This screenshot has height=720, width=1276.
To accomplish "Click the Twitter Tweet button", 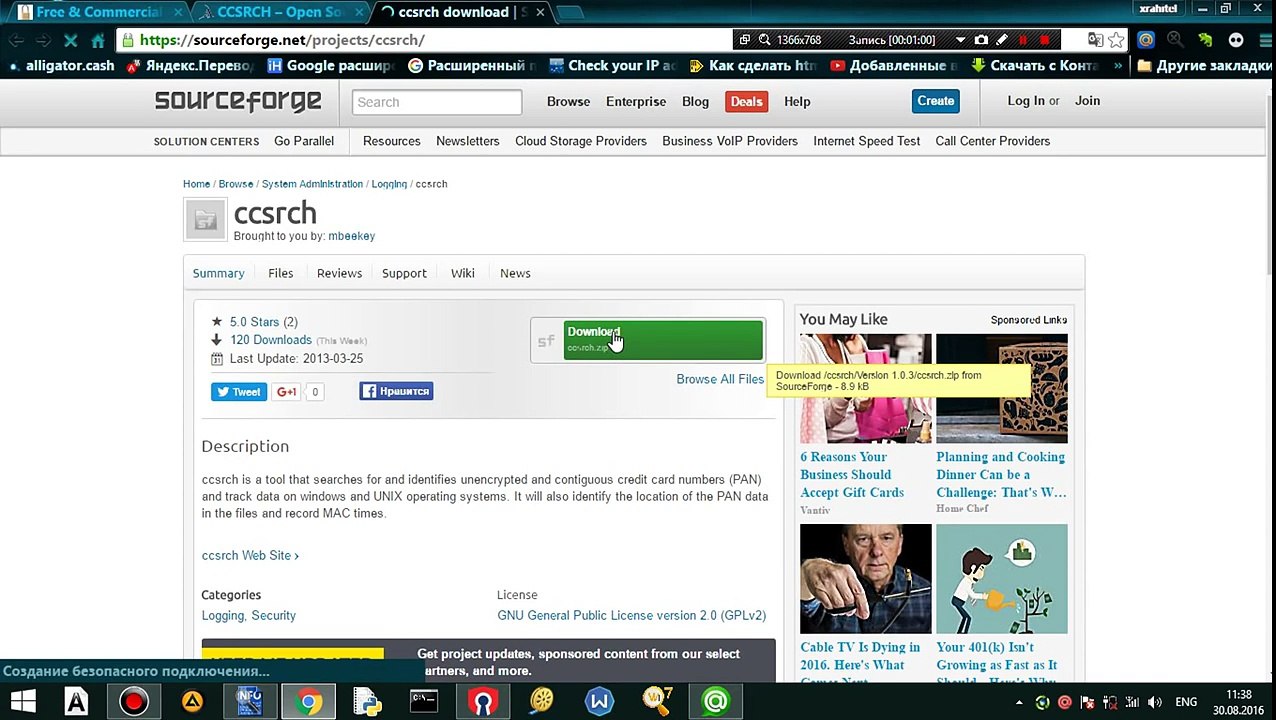I will pyautogui.click(x=238, y=392).
